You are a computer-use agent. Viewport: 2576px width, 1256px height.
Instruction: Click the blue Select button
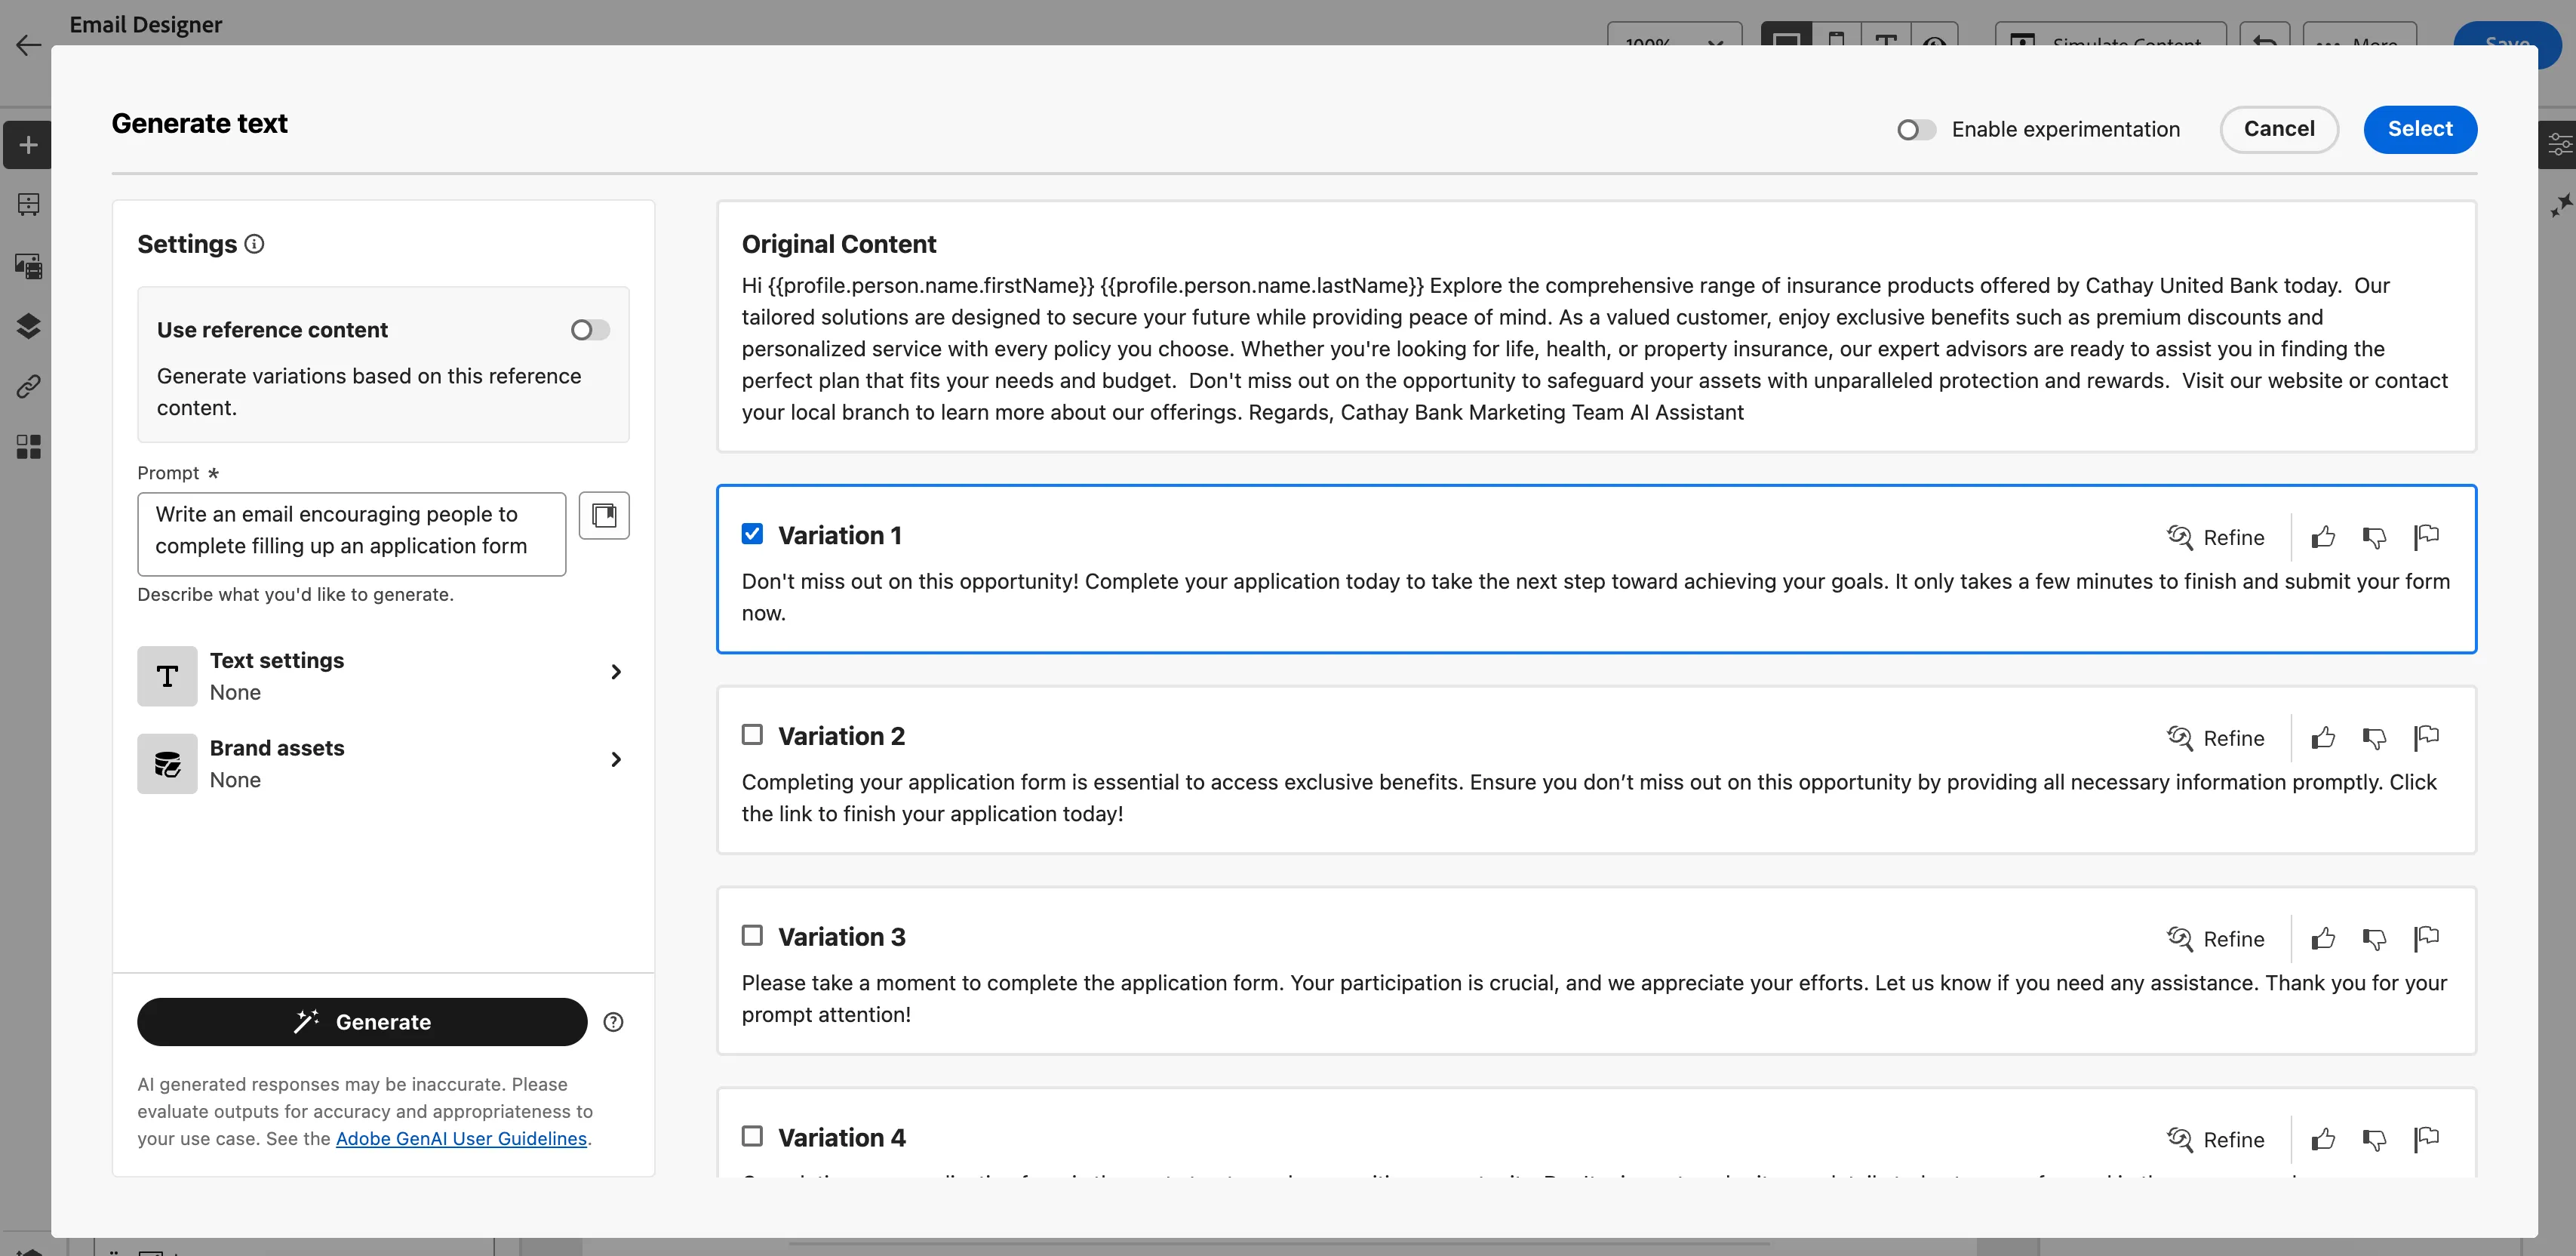[x=2420, y=129]
